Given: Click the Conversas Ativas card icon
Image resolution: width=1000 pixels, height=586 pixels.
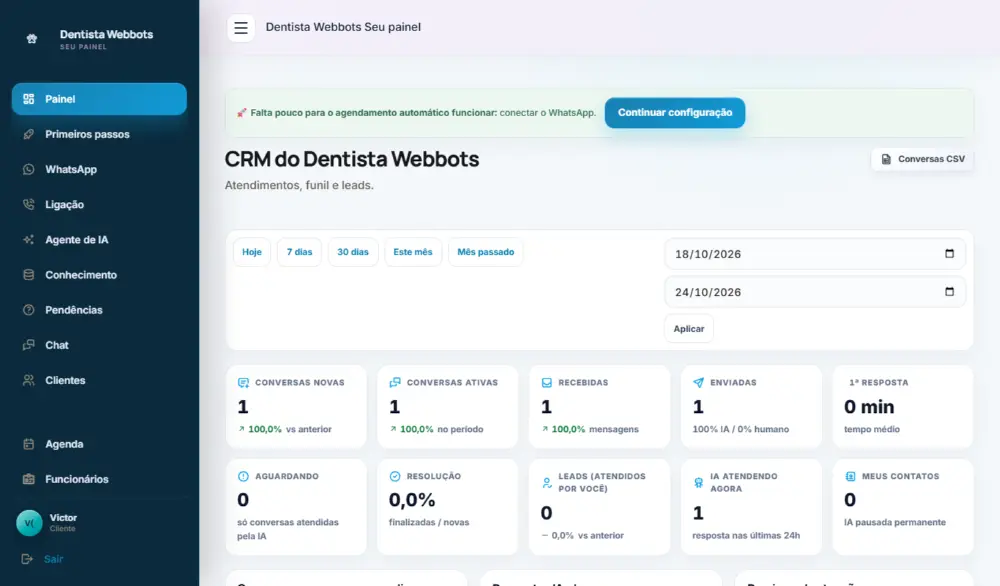Looking at the screenshot, I should point(395,383).
